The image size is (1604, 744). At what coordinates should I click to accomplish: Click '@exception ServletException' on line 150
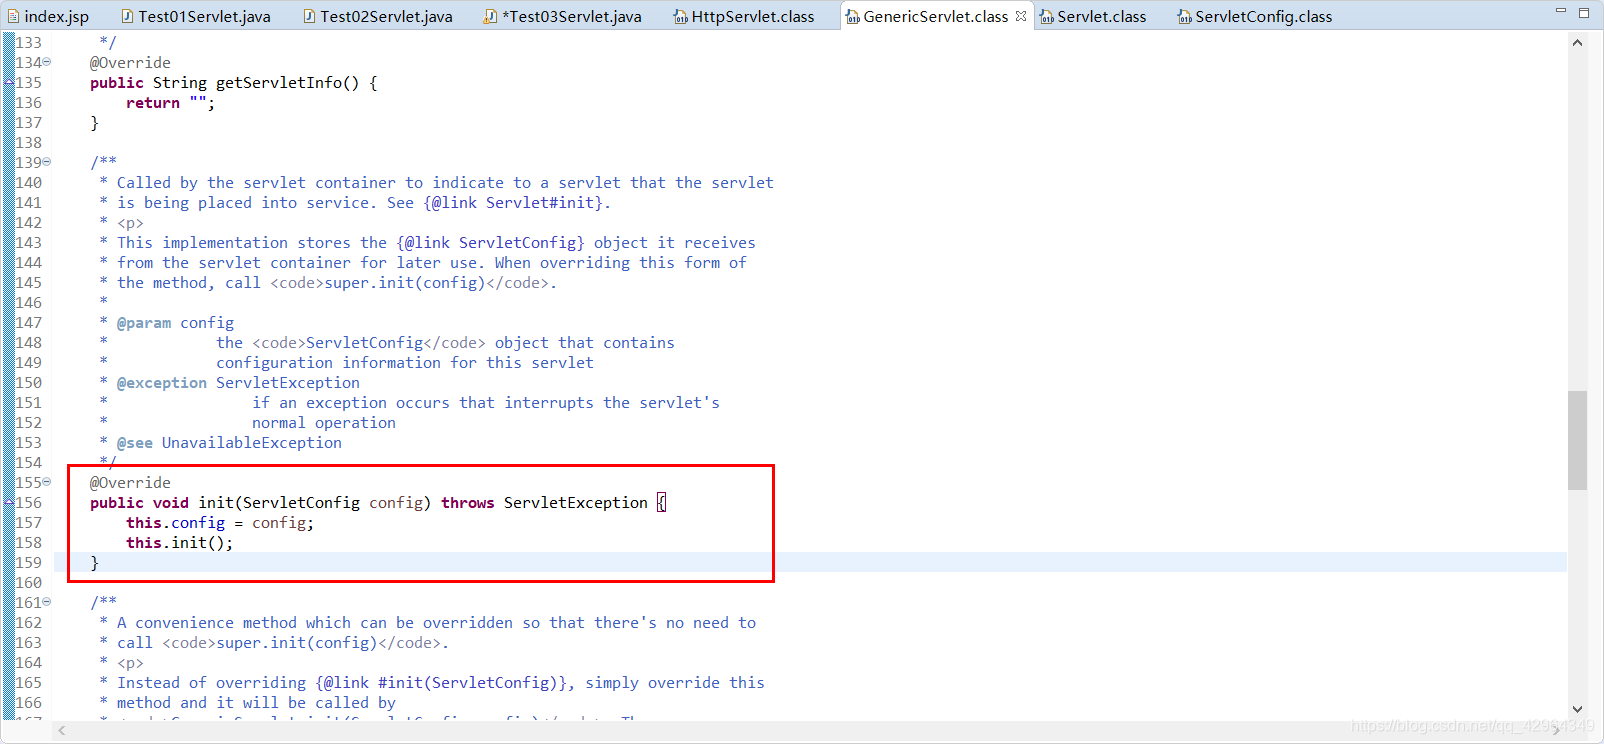point(238,383)
